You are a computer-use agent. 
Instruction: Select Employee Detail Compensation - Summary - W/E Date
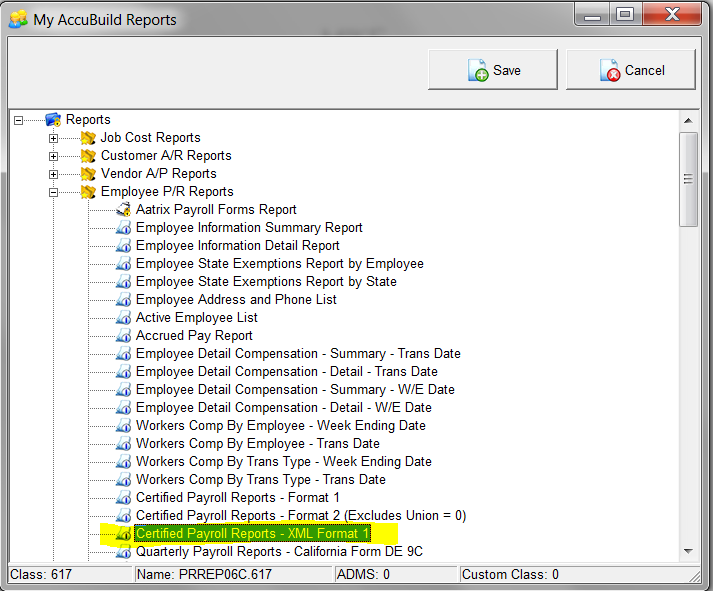click(295, 390)
